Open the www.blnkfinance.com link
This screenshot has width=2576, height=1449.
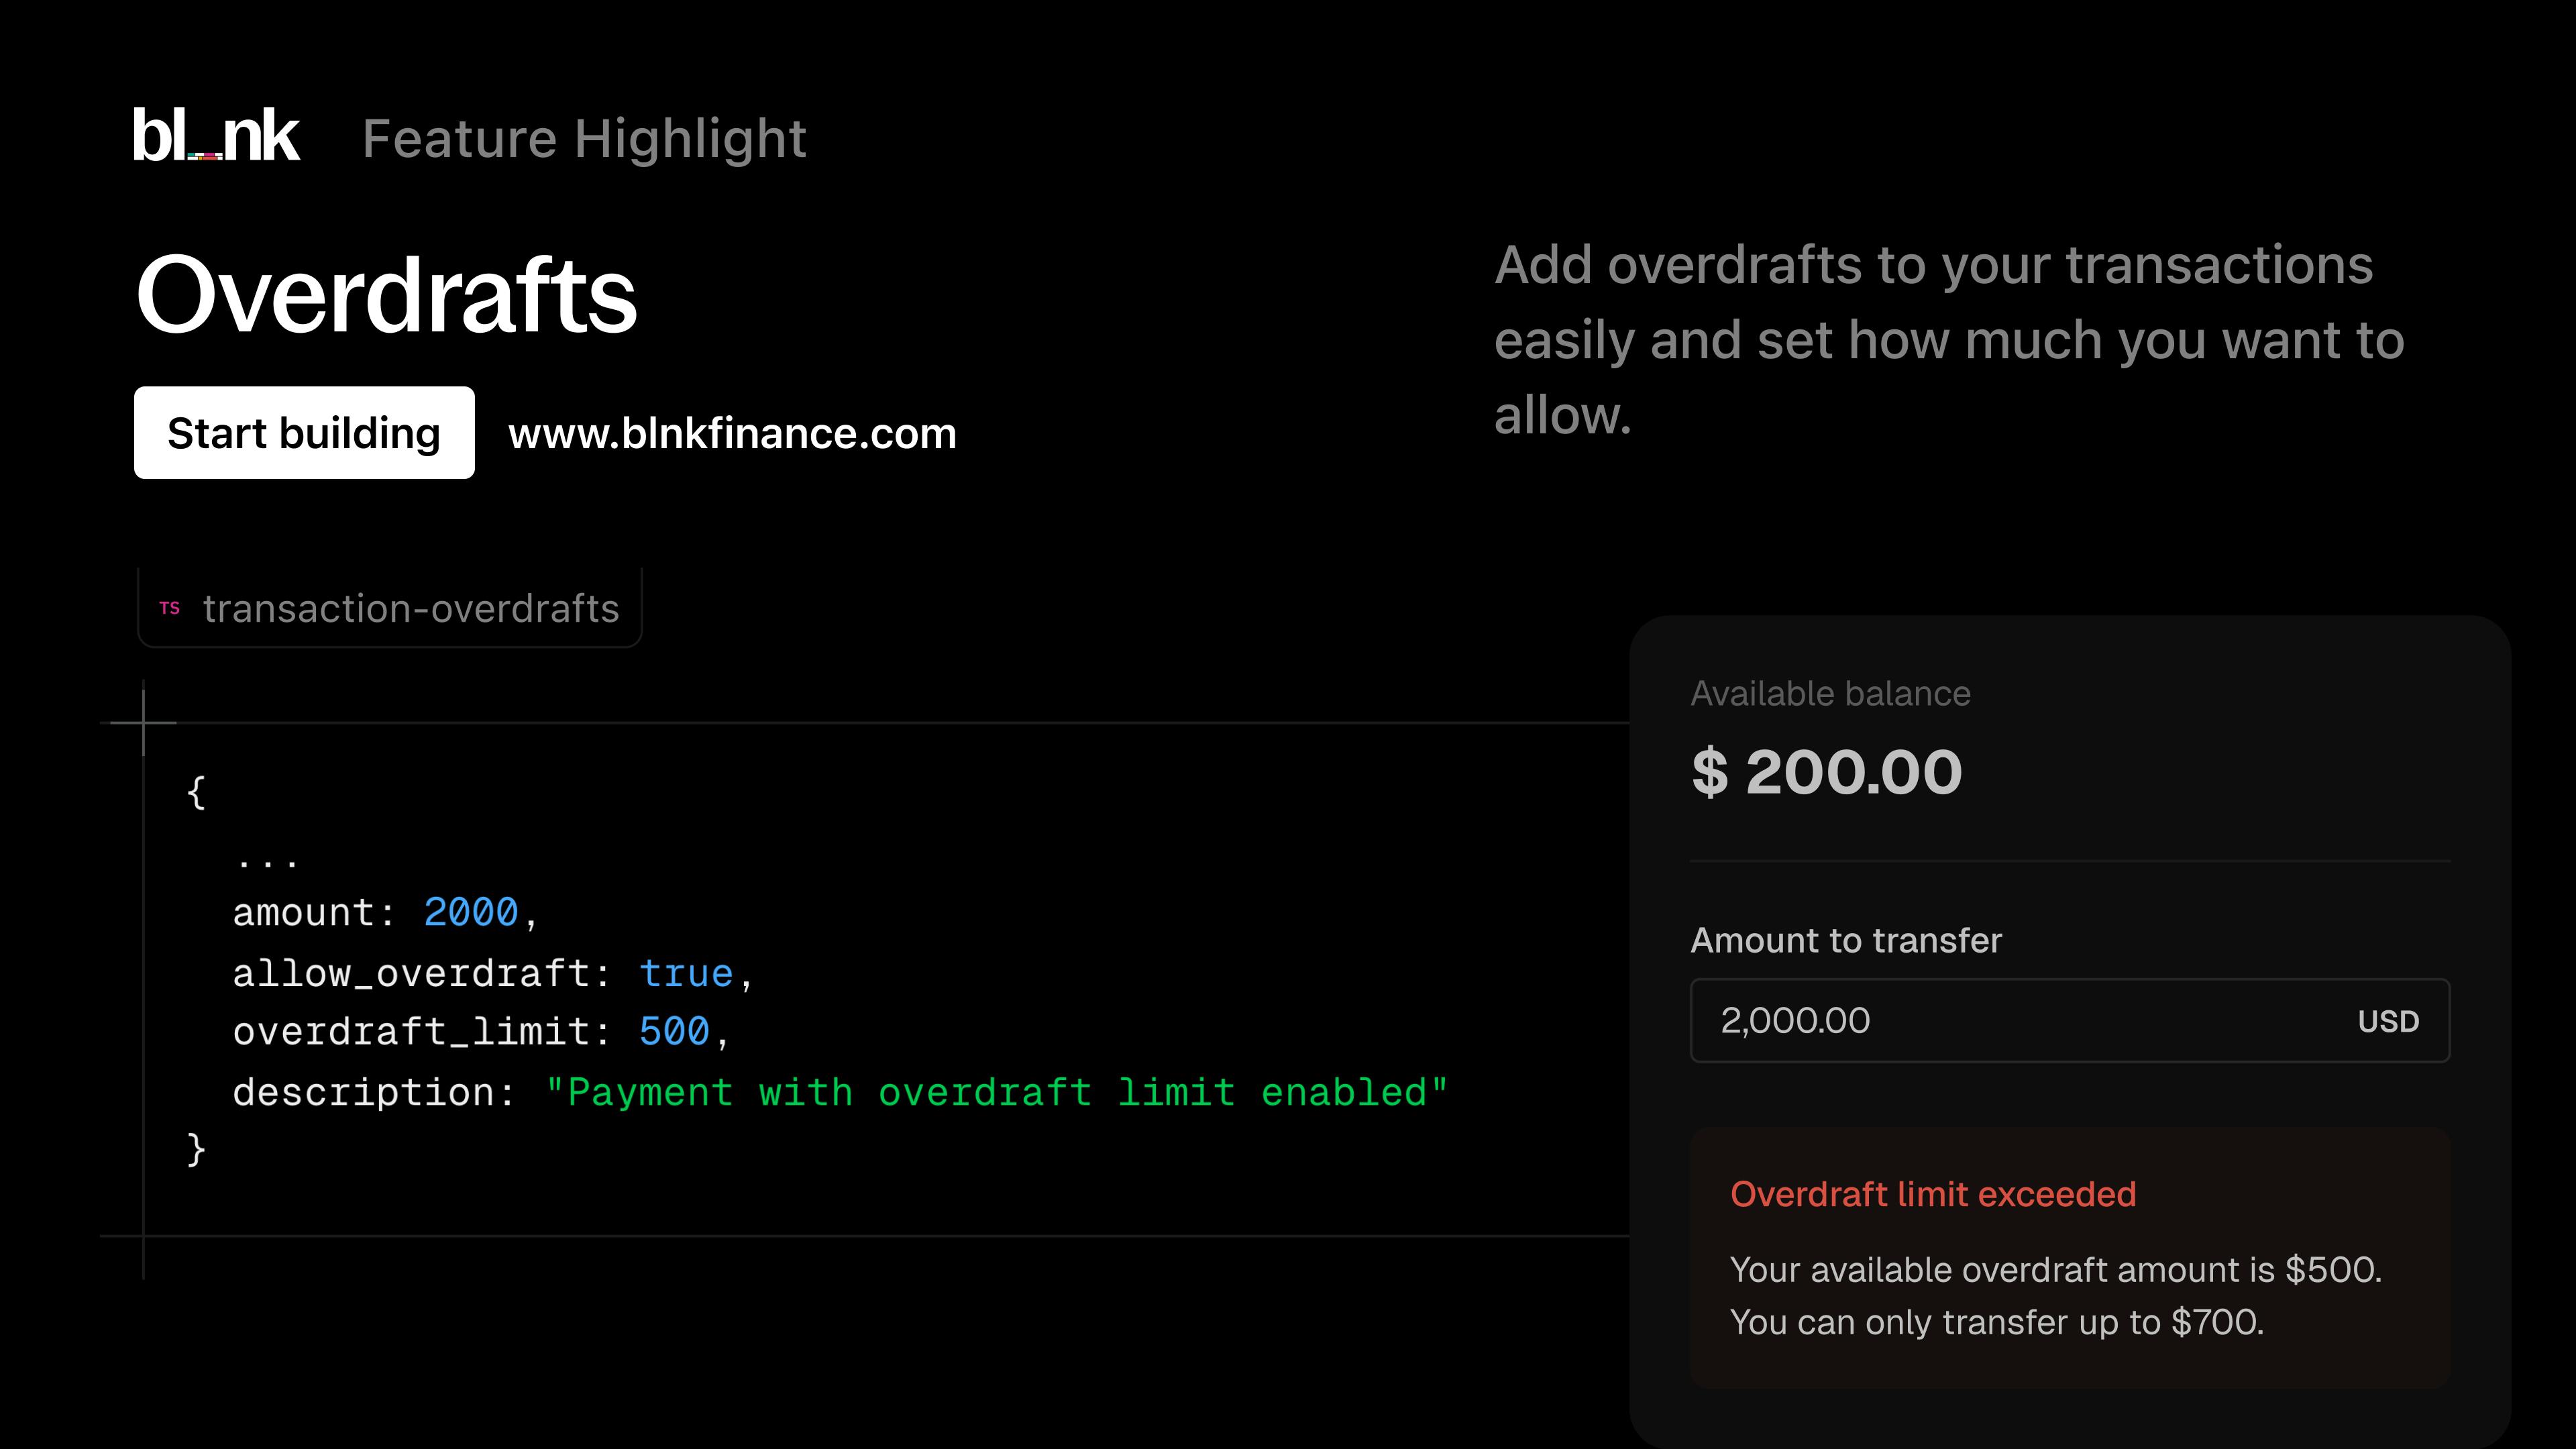732,434
